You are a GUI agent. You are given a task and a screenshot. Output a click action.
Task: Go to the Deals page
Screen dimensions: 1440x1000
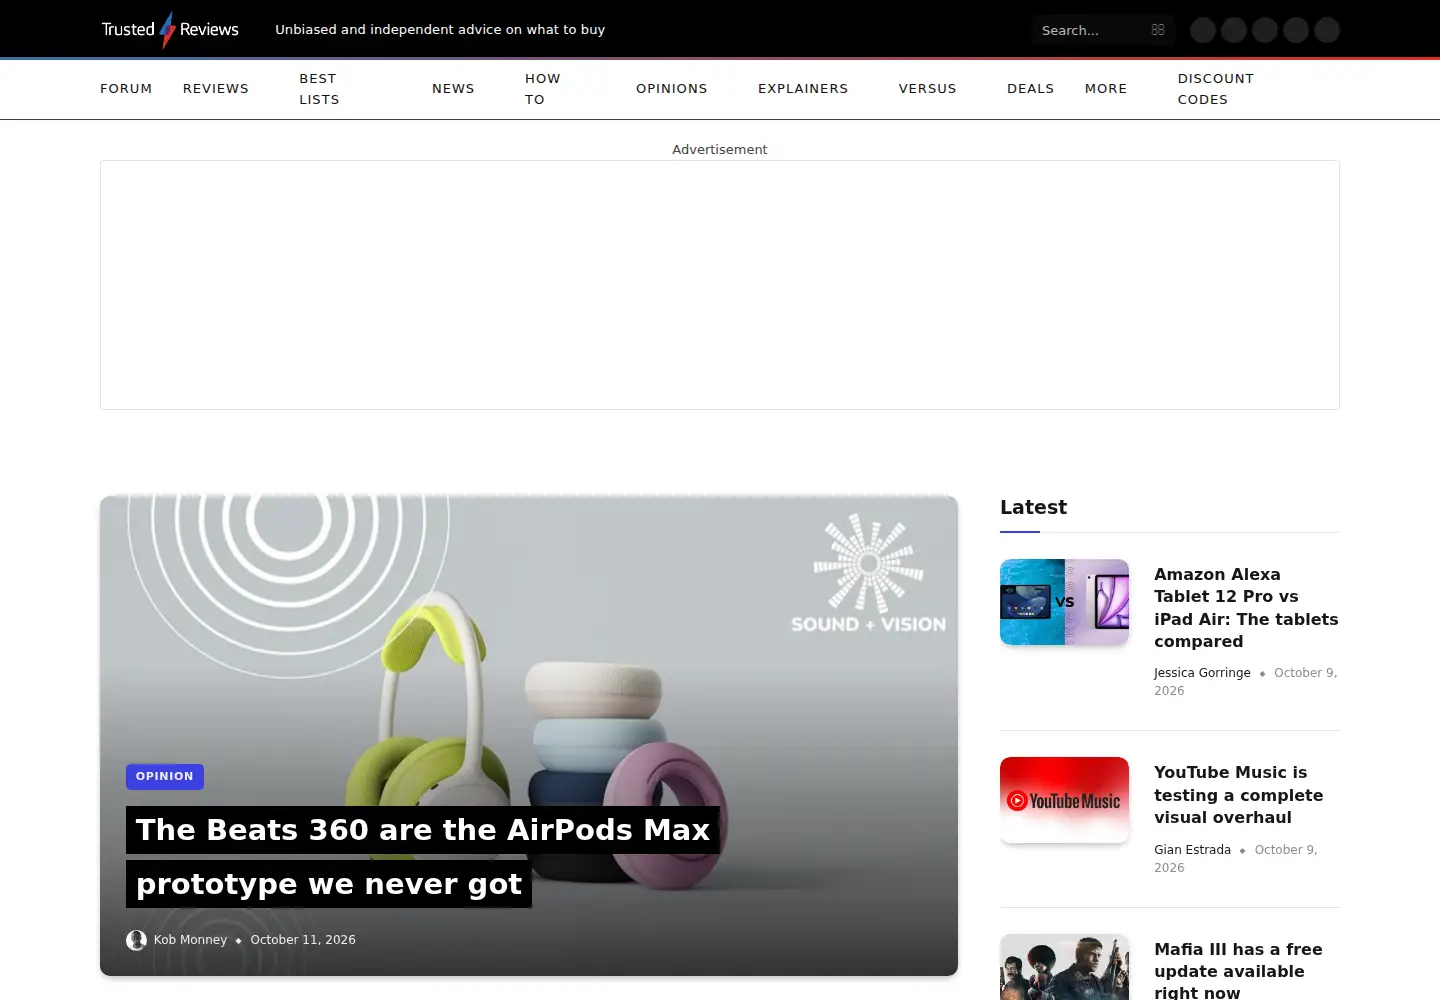point(1031,89)
